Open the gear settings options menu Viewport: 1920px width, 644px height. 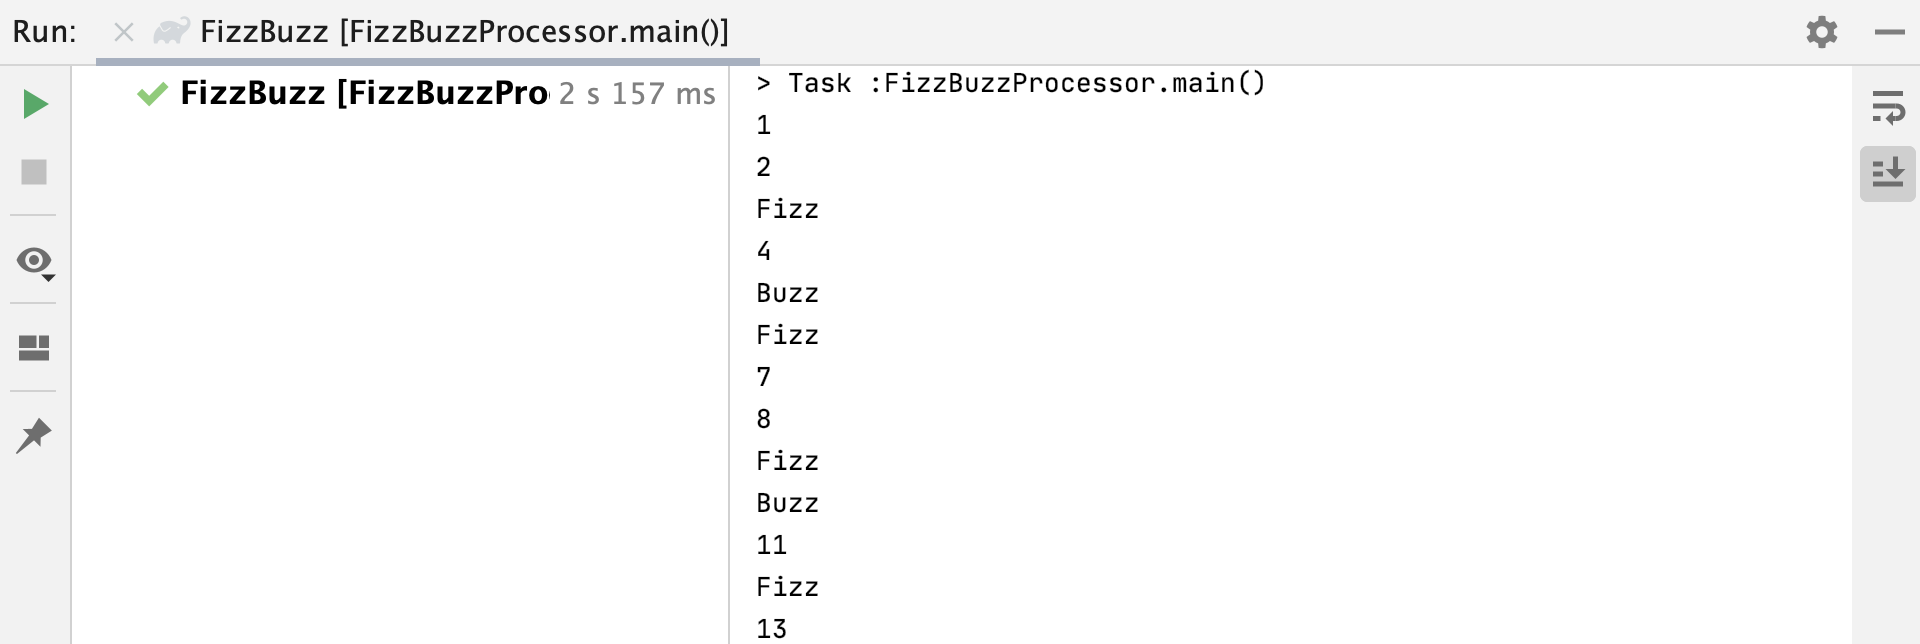(x=1822, y=32)
